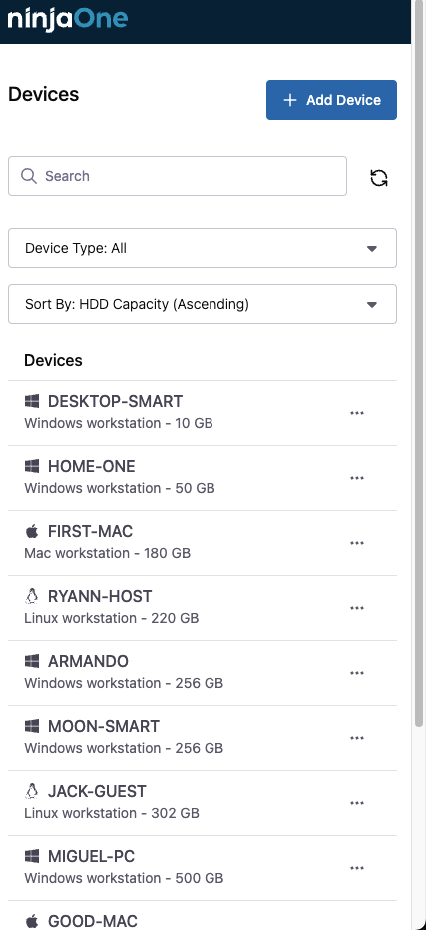
Task: Select the MIGUEL-PC device entry
Action: pos(202,868)
